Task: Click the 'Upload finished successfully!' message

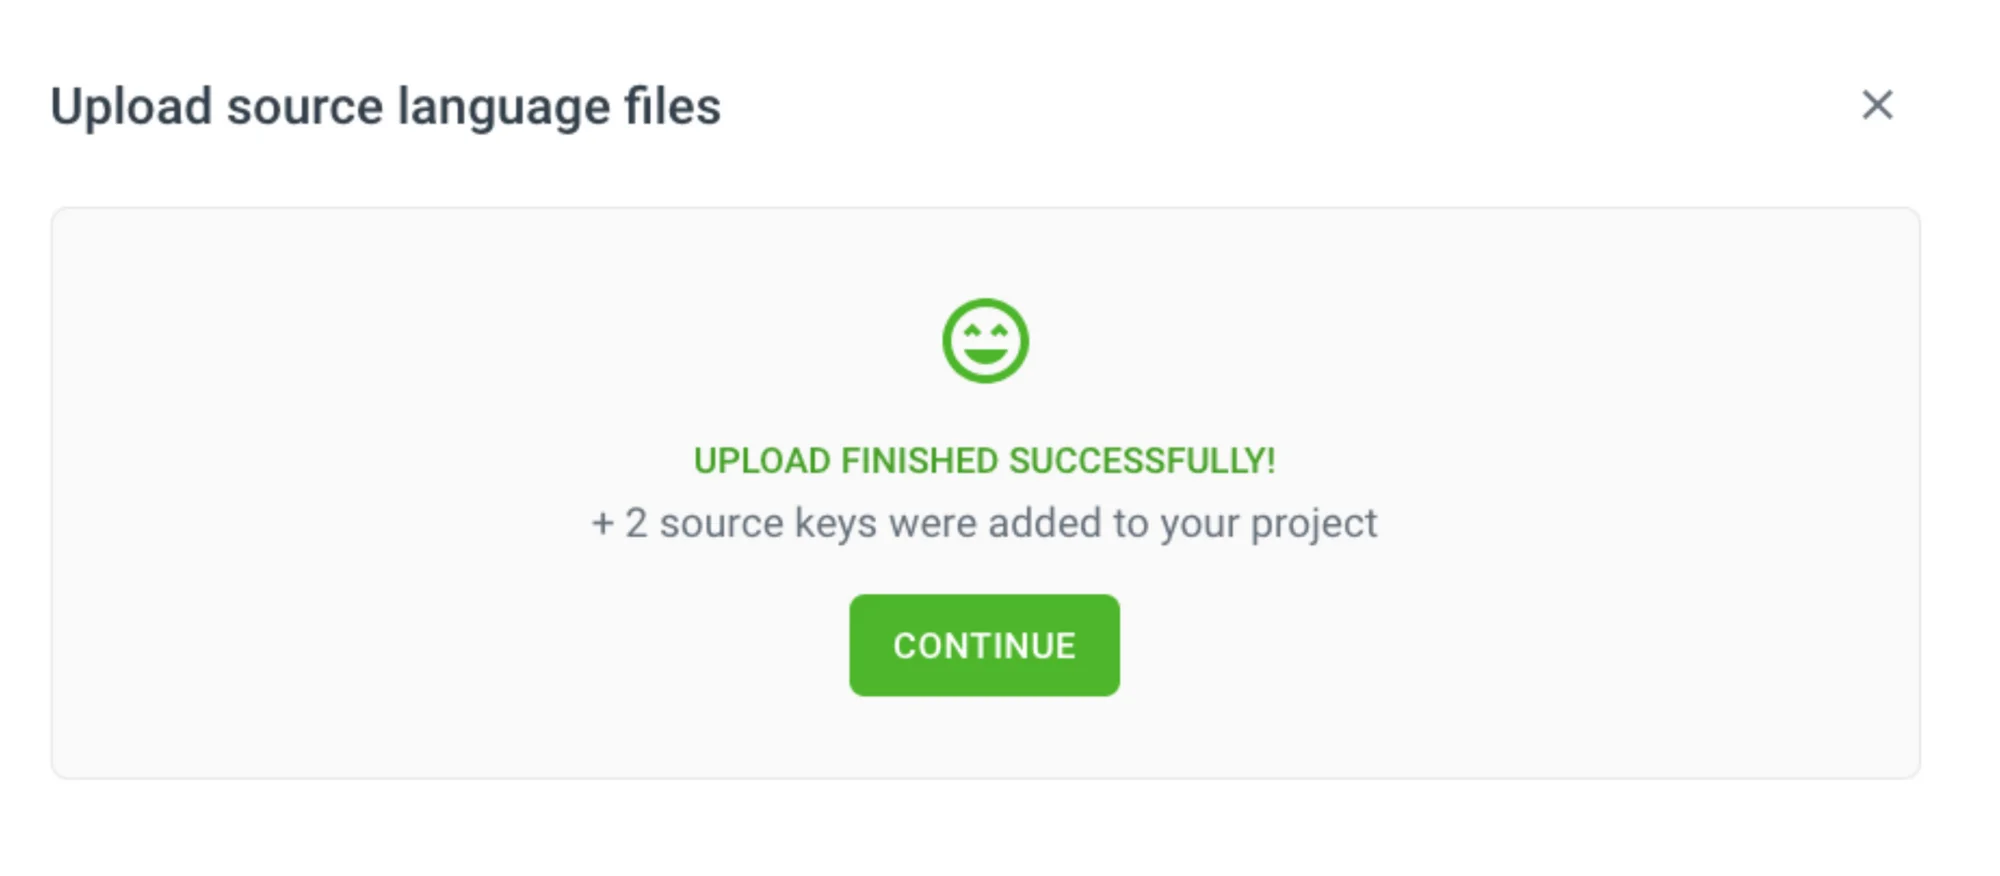Action: (x=984, y=461)
